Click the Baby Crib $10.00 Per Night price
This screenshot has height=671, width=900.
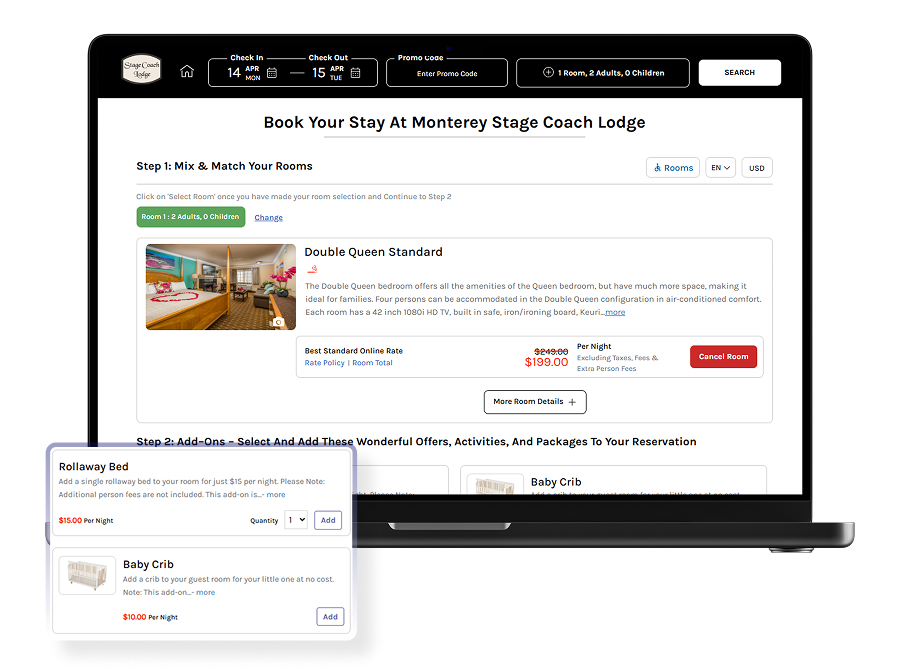click(x=150, y=617)
